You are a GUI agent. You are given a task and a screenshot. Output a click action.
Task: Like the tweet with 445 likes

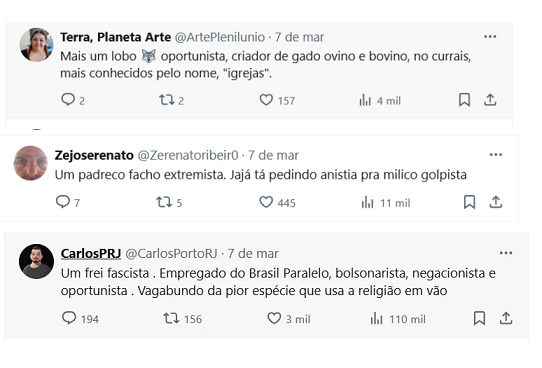coord(266,202)
